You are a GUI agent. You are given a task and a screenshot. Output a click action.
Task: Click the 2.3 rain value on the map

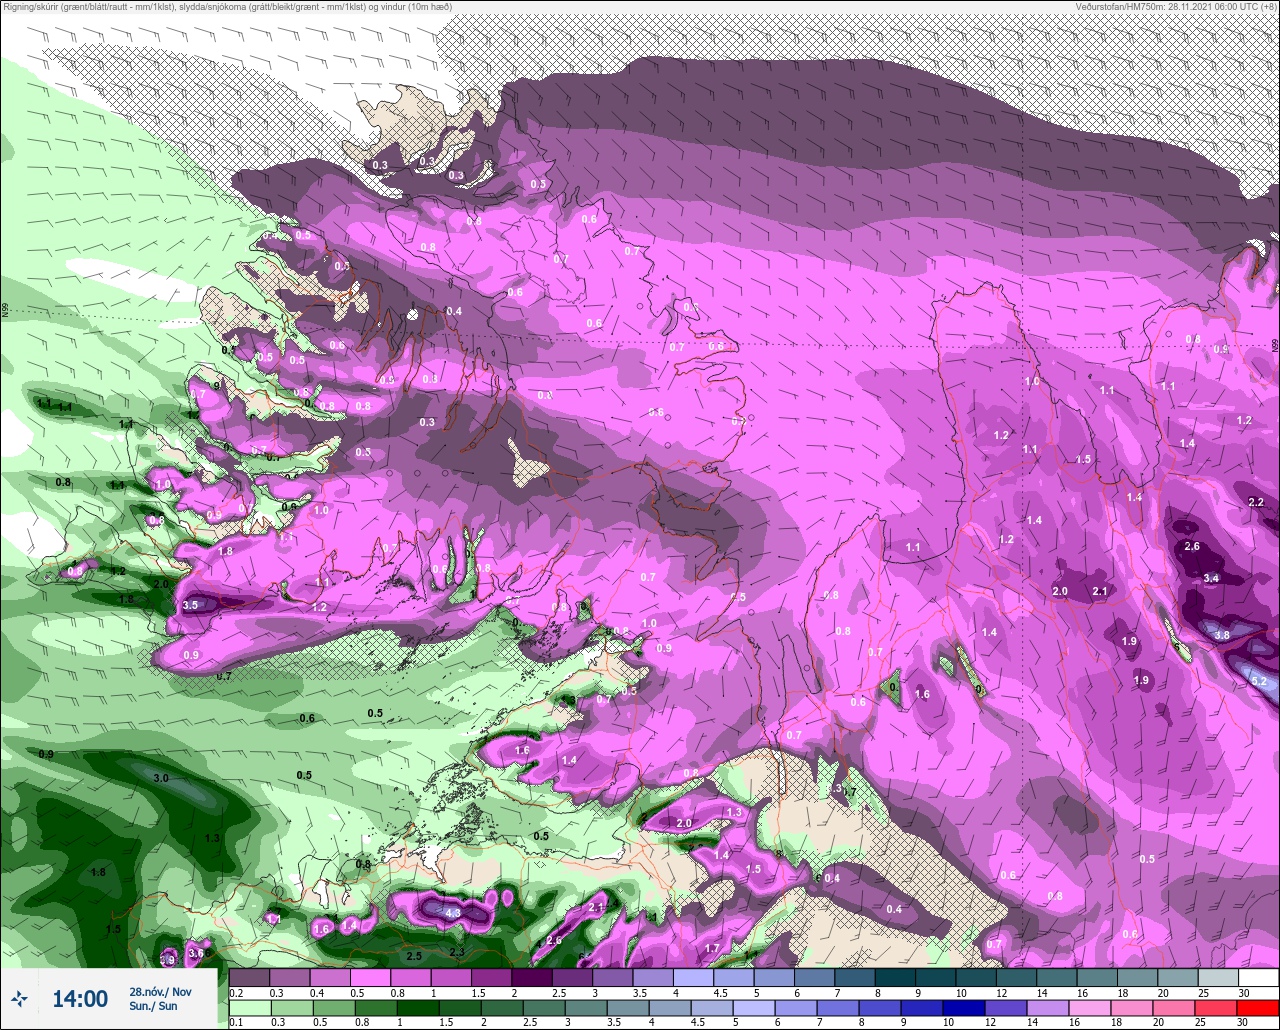coord(457,952)
